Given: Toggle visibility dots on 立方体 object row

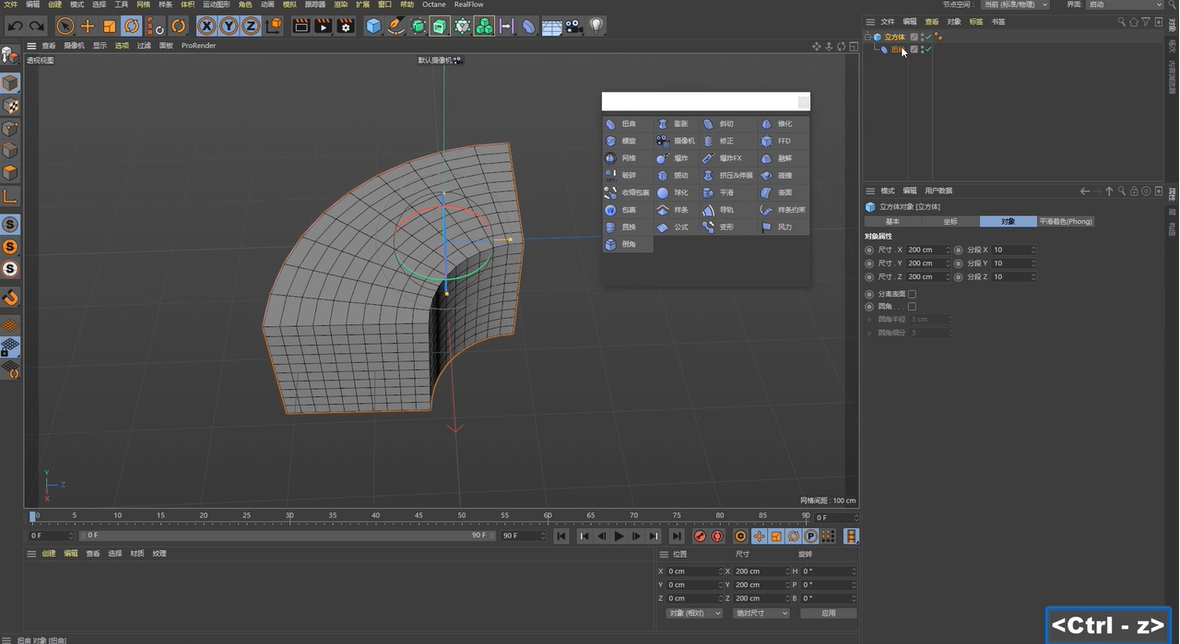Looking at the screenshot, I should 922,36.
